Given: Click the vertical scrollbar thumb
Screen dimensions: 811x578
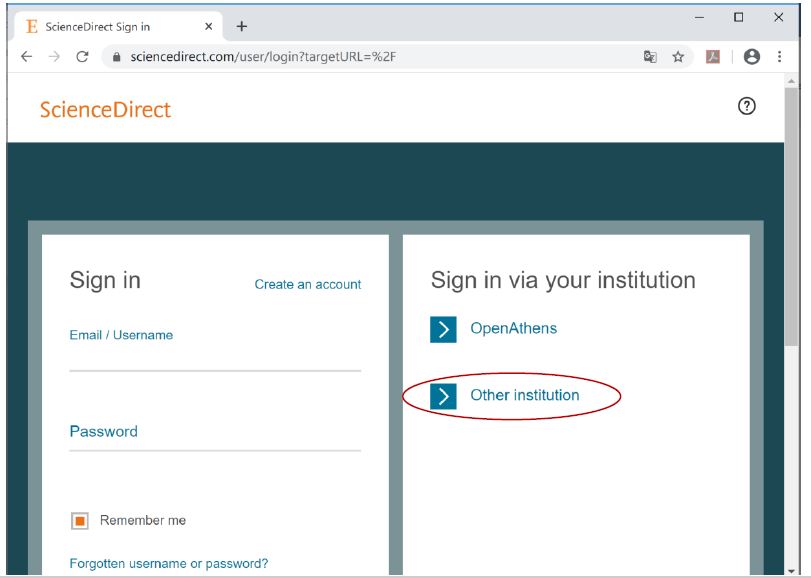Looking at the screenshot, I should click(x=791, y=217).
